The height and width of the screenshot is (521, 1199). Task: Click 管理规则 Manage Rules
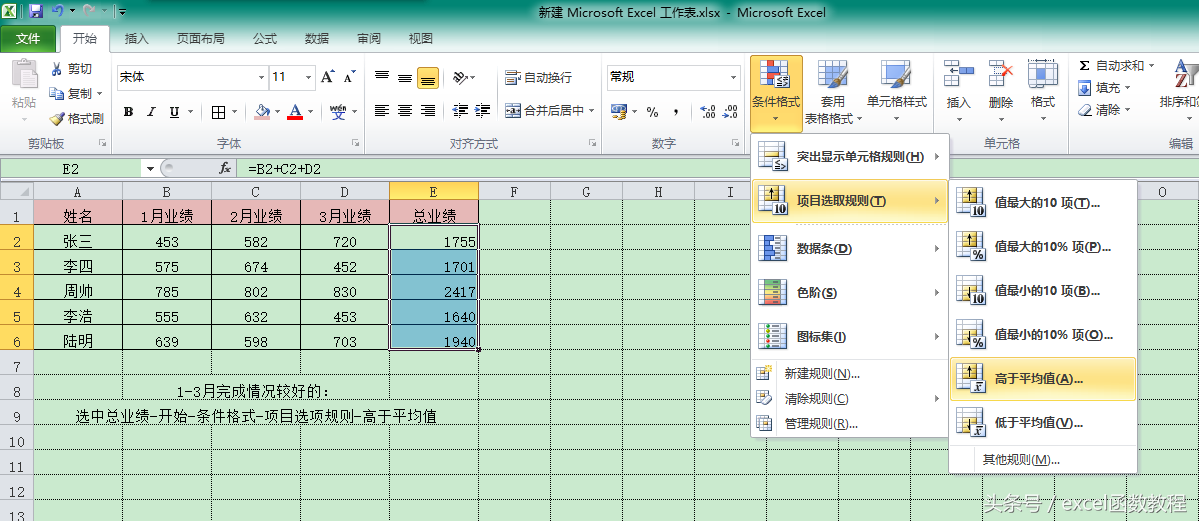point(850,423)
